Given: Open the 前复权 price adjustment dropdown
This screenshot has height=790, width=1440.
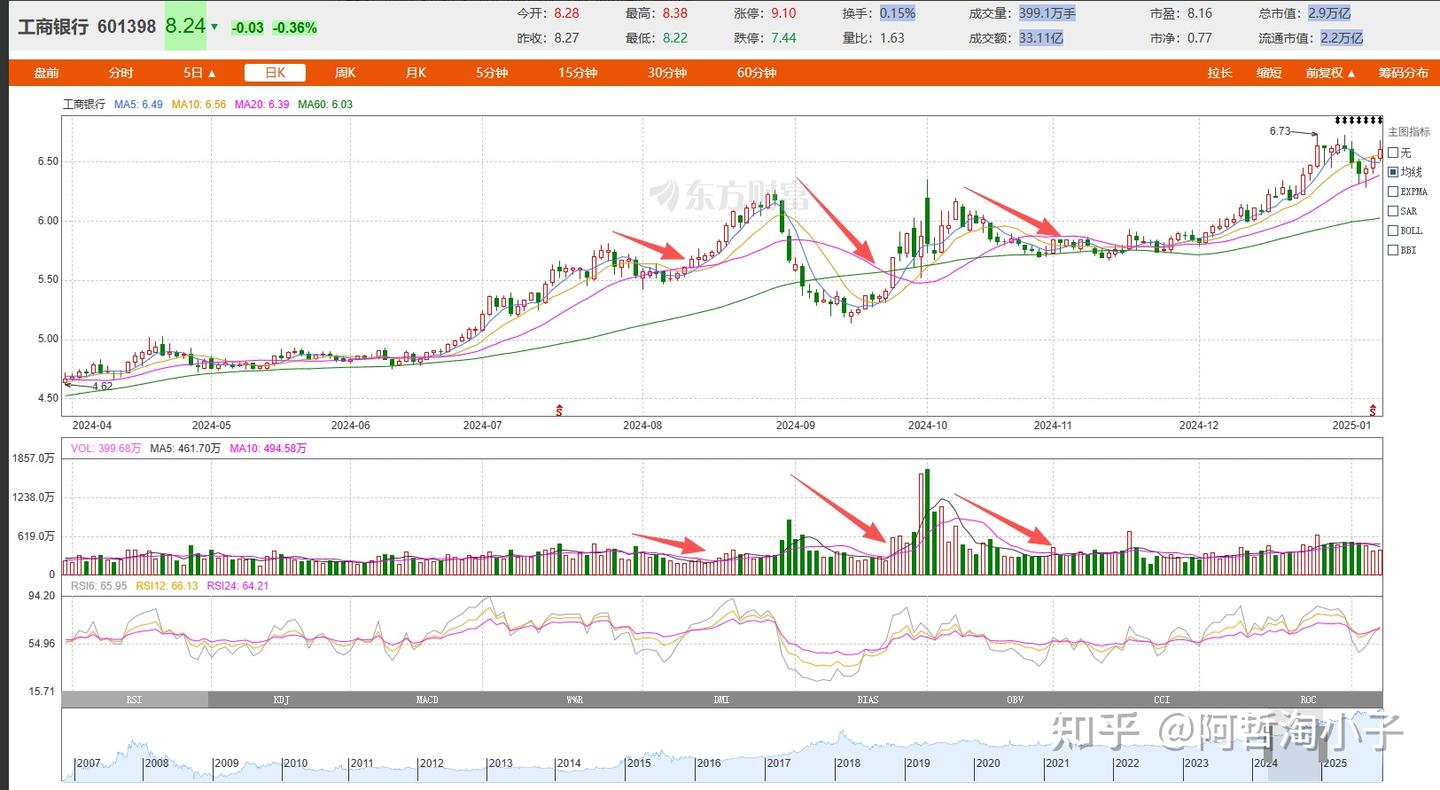Looking at the screenshot, I should 1331,73.
